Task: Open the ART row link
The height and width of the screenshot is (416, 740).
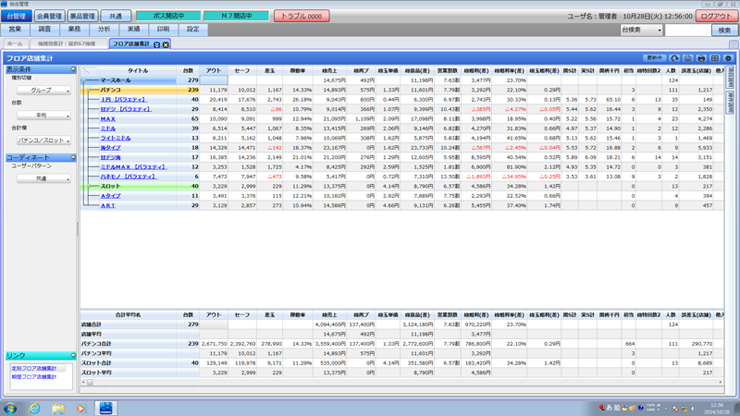Action: pyautogui.click(x=108, y=205)
